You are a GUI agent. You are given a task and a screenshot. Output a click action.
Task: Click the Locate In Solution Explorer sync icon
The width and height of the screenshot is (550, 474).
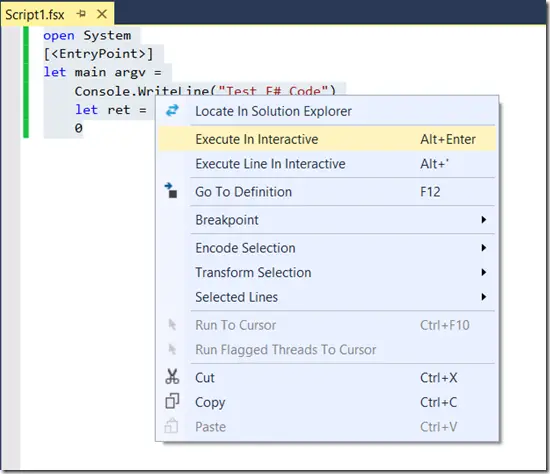tap(172, 111)
